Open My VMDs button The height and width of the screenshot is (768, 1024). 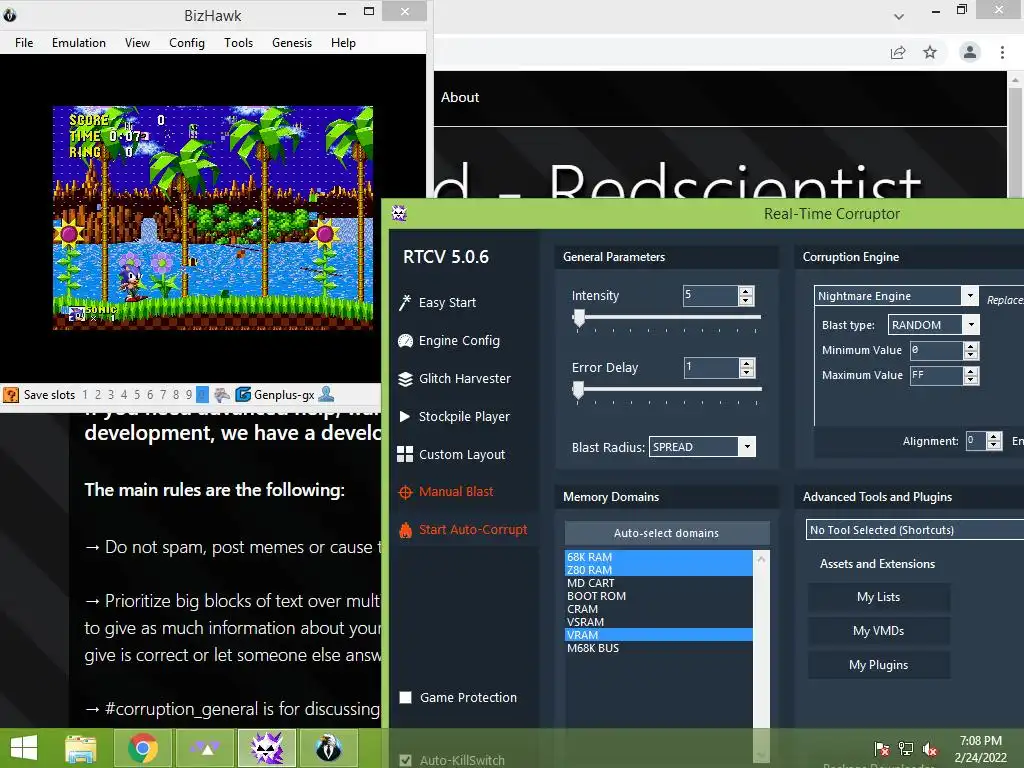click(878, 631)
